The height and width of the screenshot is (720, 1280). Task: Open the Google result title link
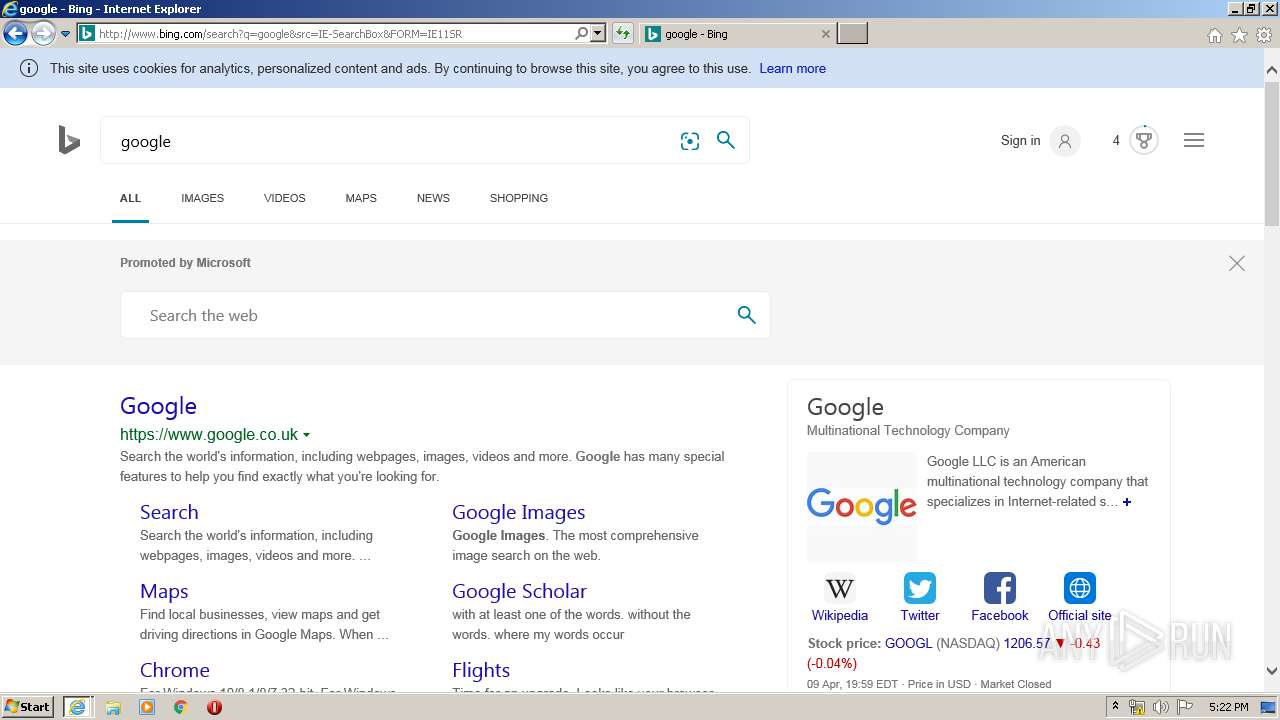tap(158, 406)
